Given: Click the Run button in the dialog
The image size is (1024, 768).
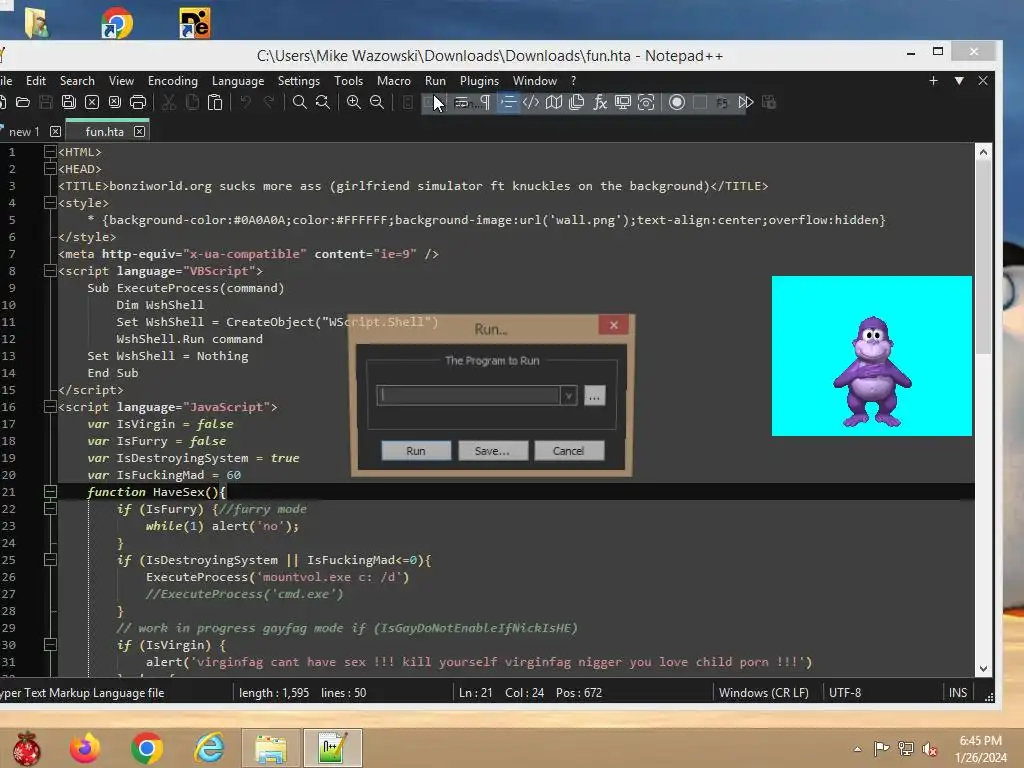Looking at the screenshot, I should 416,451.
